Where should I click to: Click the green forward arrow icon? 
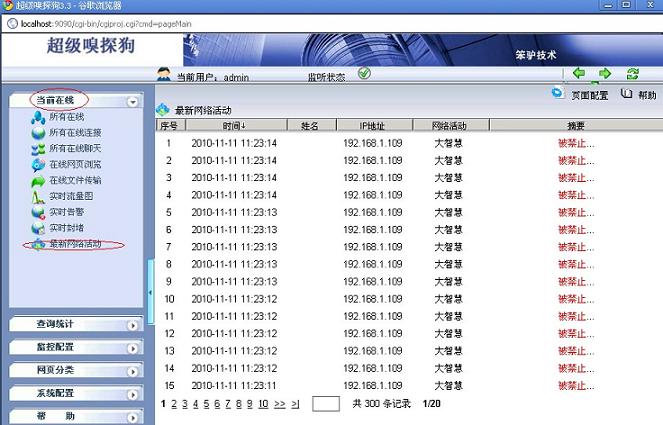[x=605, y=74]
